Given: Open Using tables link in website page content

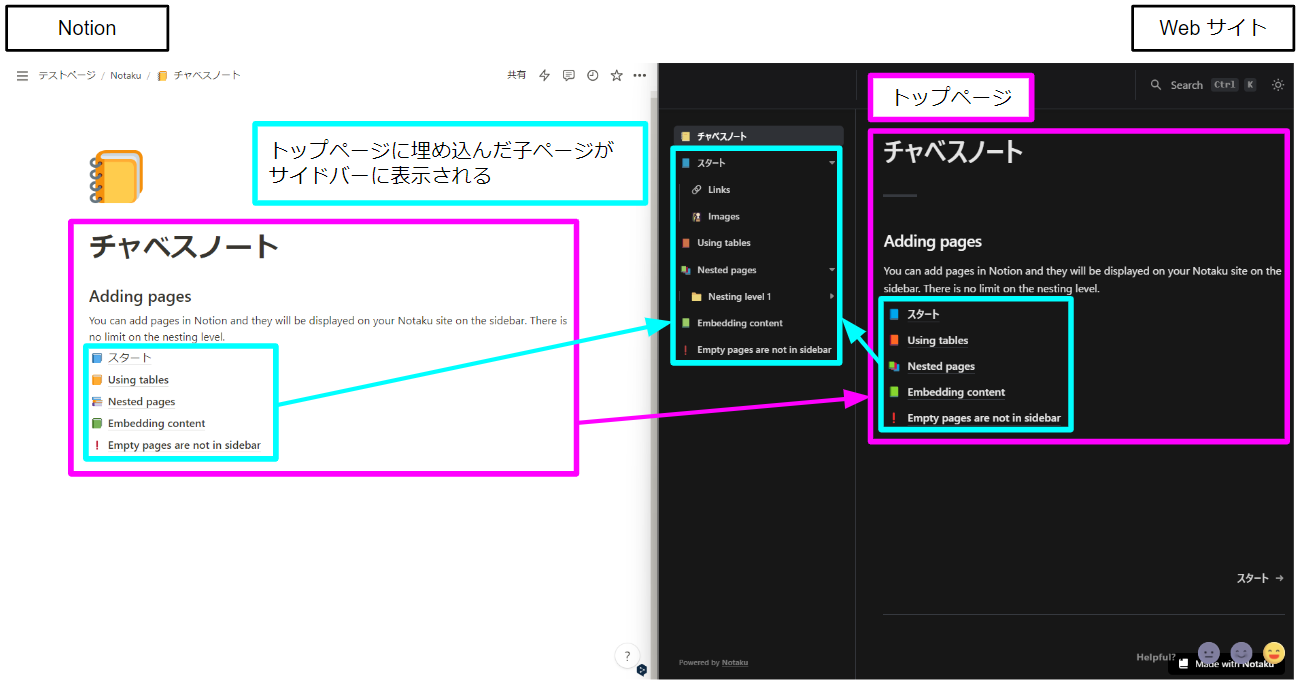Looking at the screenshot, I should (x=928, y=341).
